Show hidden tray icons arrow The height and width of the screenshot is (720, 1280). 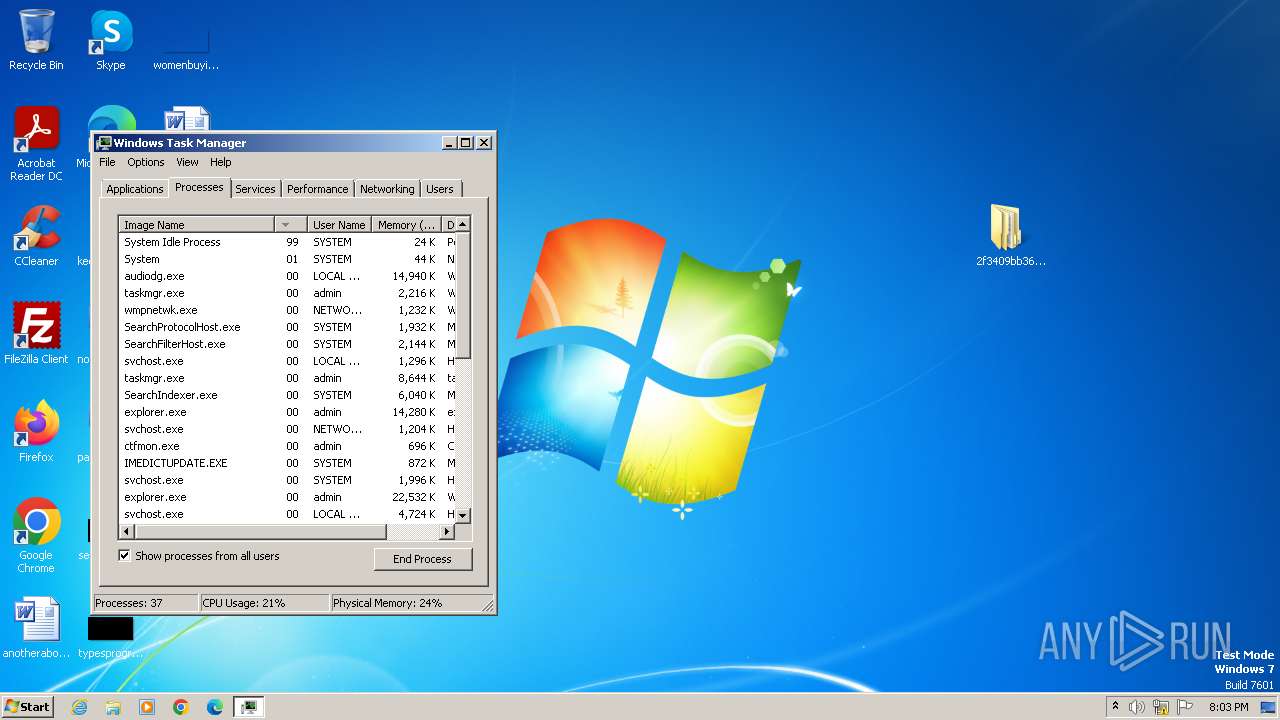pos(1114,707)
